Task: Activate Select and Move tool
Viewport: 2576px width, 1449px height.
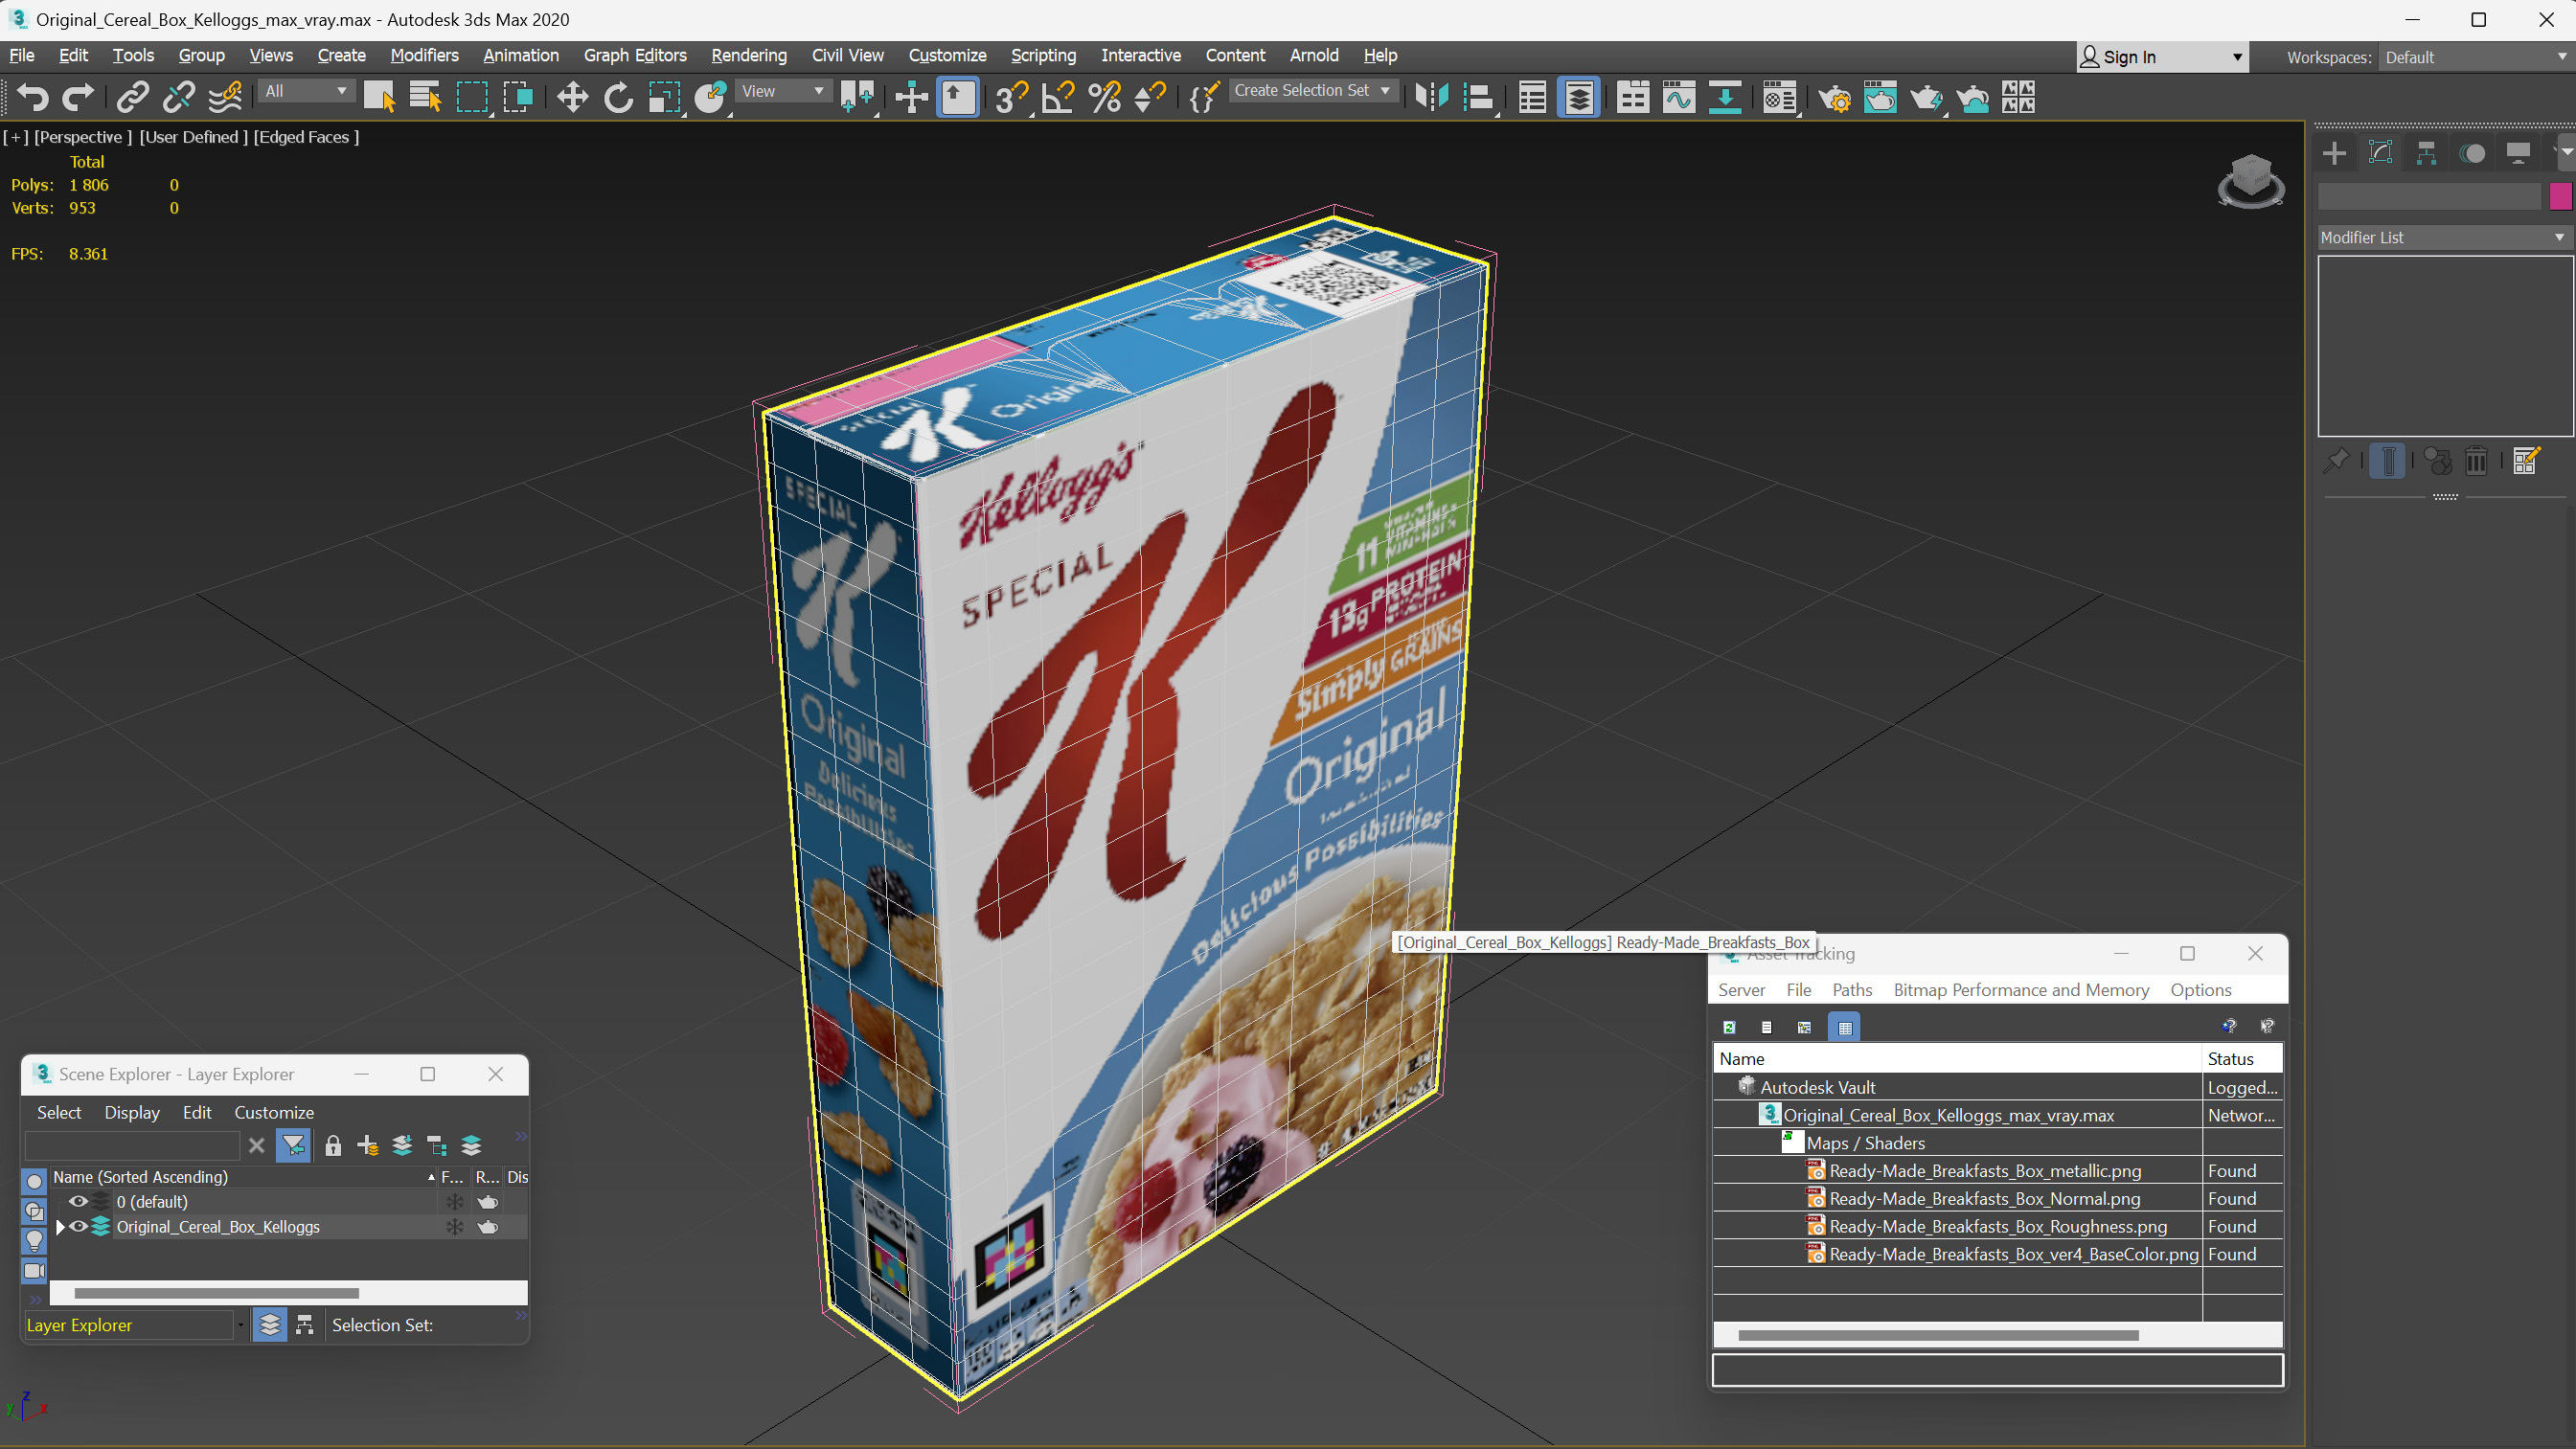Action: coord(572,97)
